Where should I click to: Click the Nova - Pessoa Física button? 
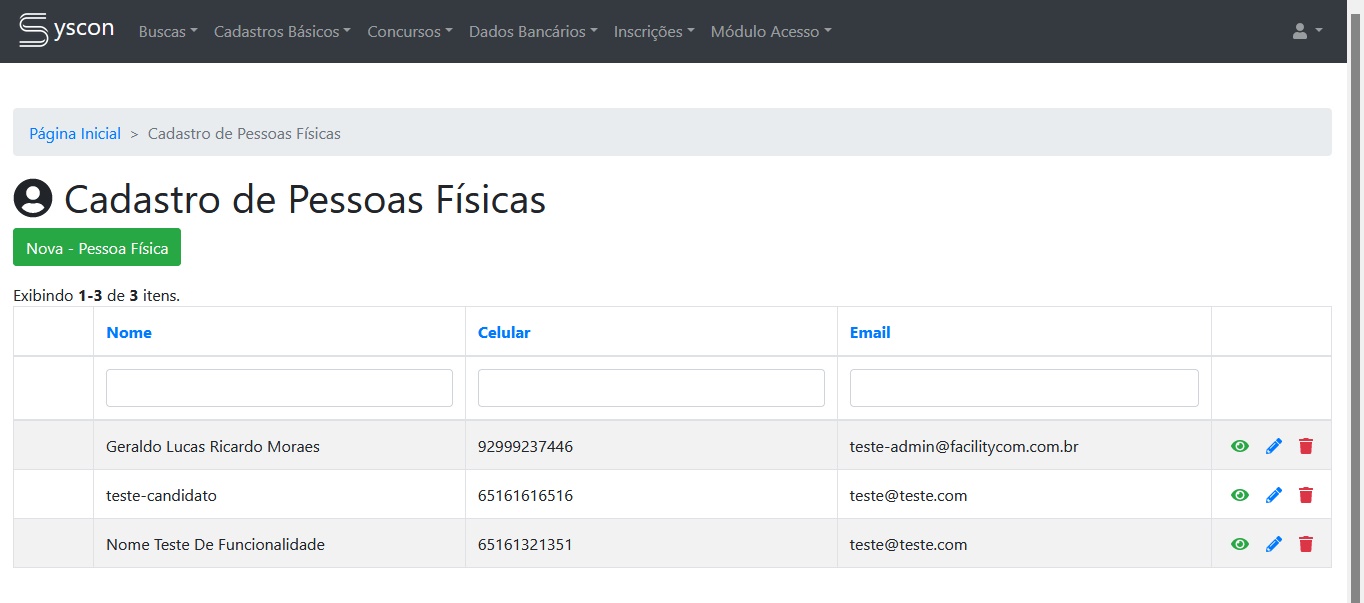pyautogui.click(x=97, y=248)
